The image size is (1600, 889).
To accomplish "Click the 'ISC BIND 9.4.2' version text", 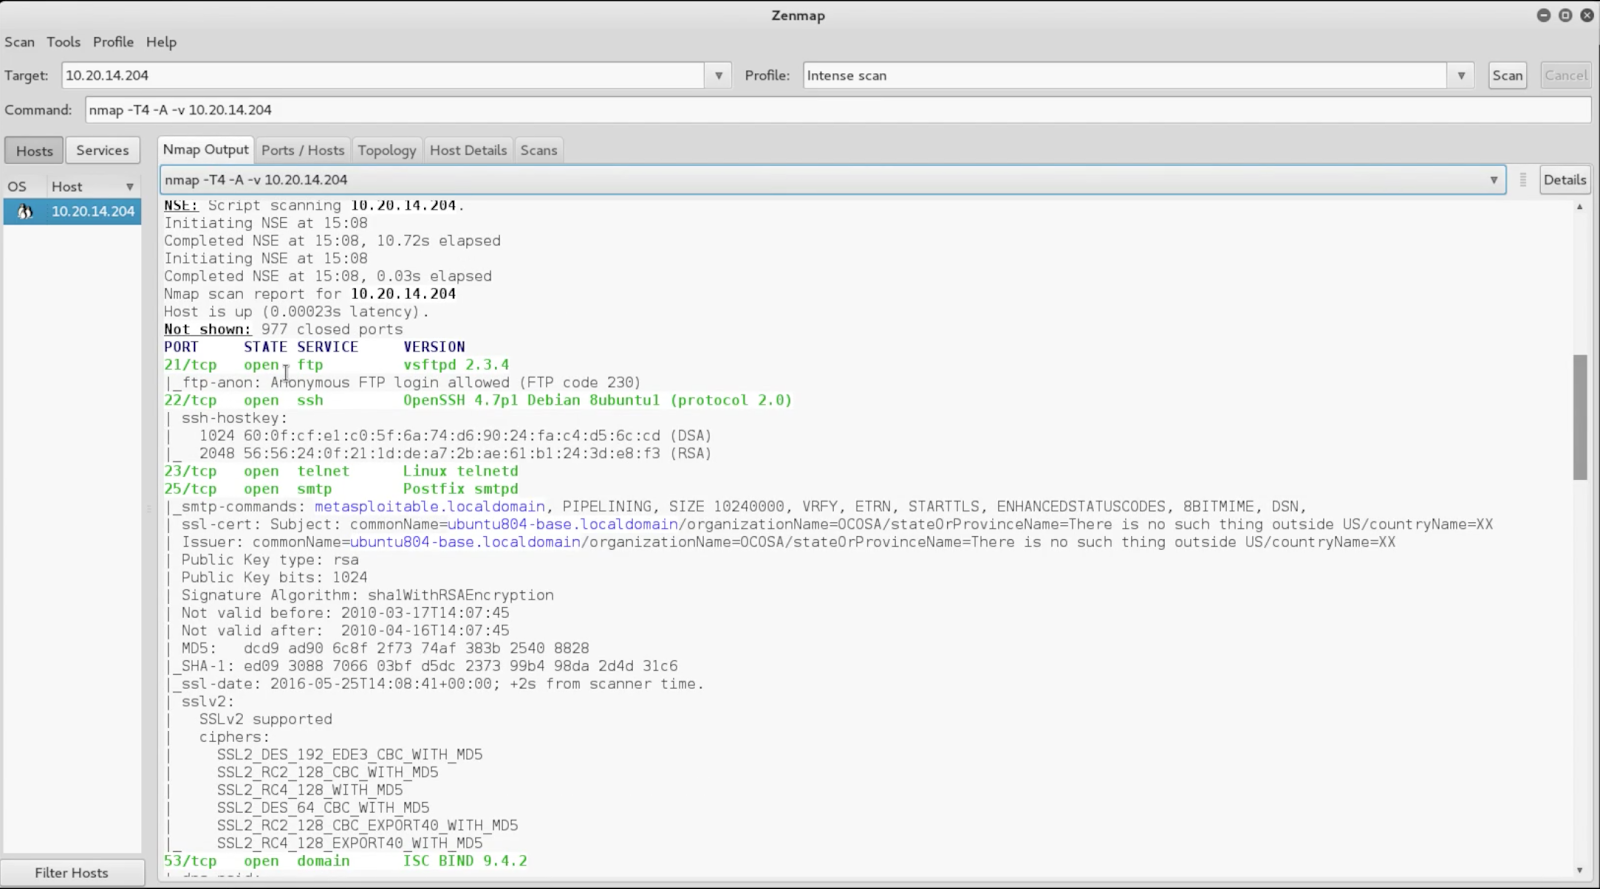I will (x=465, y=861).
